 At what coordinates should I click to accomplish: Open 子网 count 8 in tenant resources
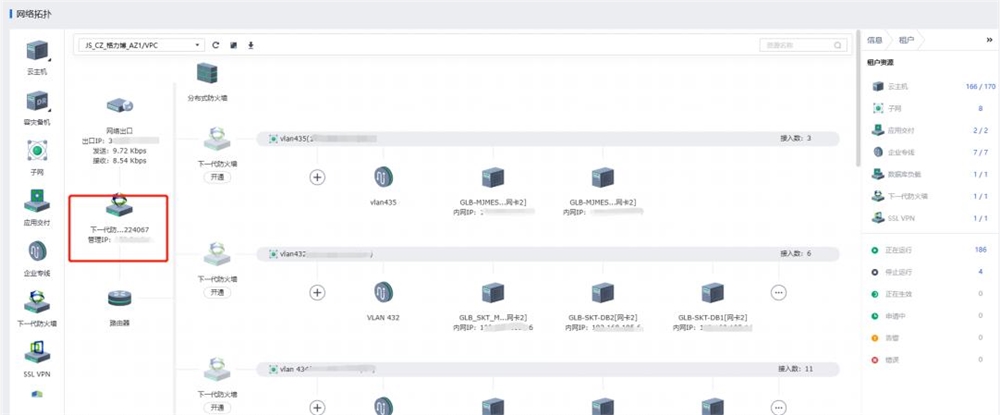coord(981,108)
